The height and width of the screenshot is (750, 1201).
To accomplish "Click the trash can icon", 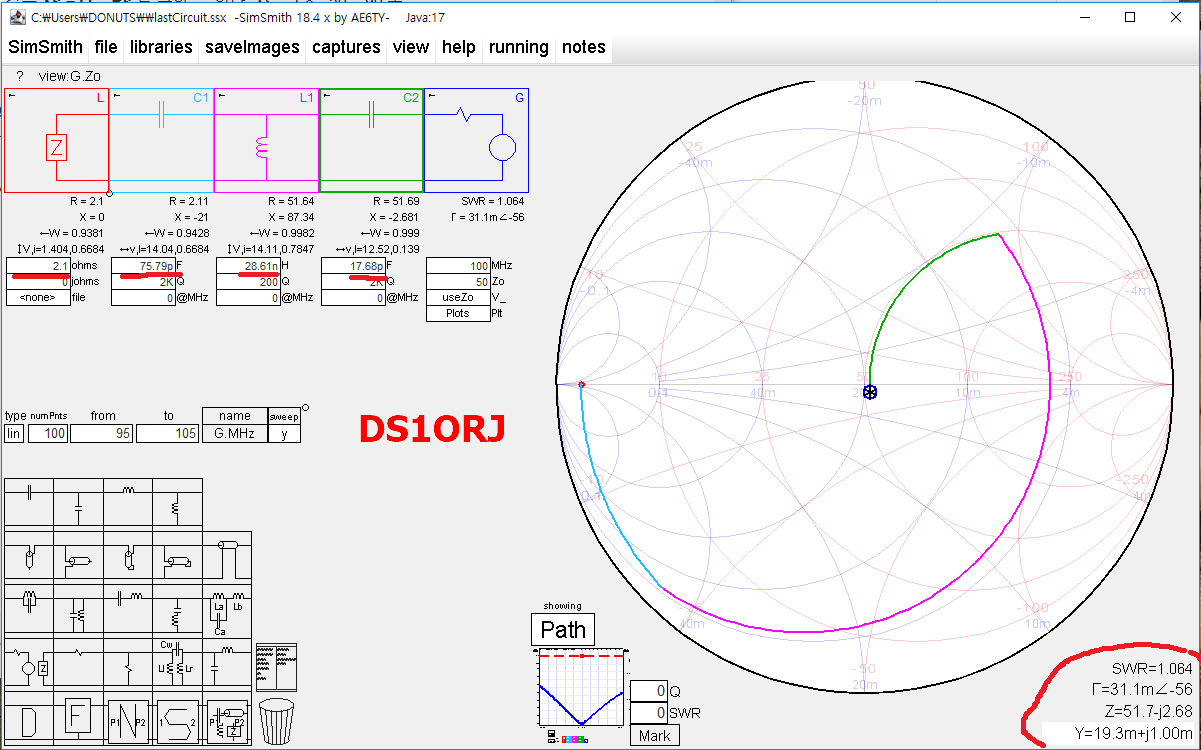I will (x=276, y=721).
